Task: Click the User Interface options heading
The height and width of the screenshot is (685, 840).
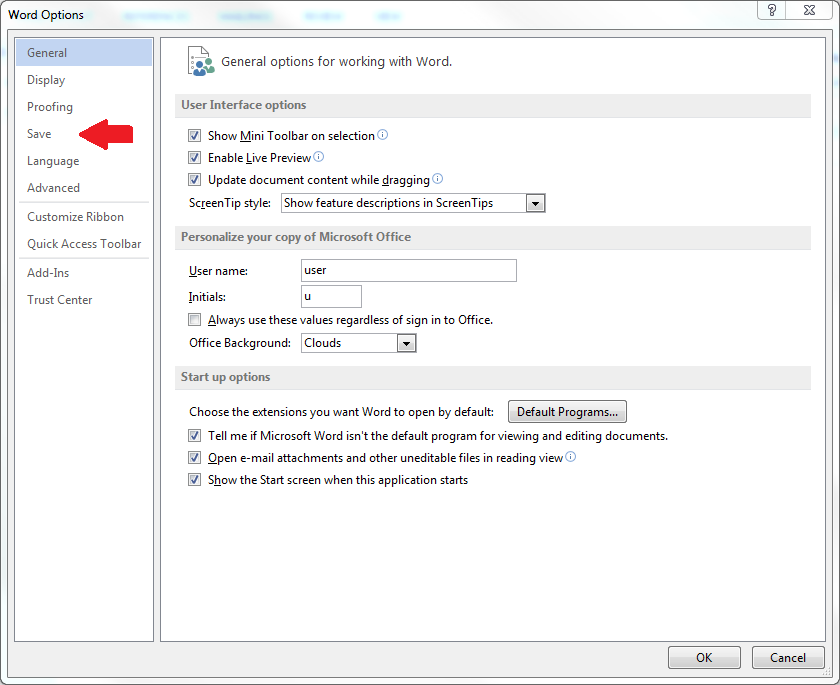Action: pos(244,105)
